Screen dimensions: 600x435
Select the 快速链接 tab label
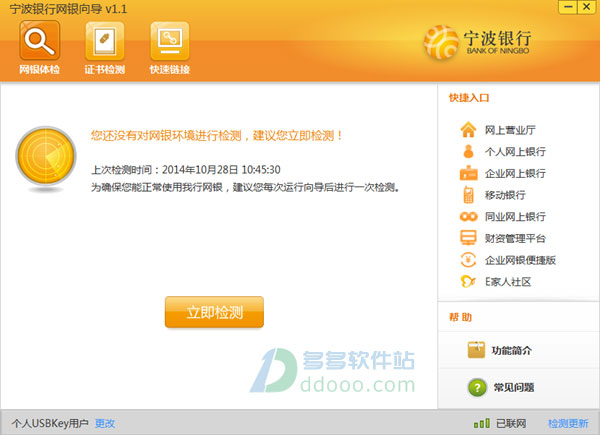170,69
